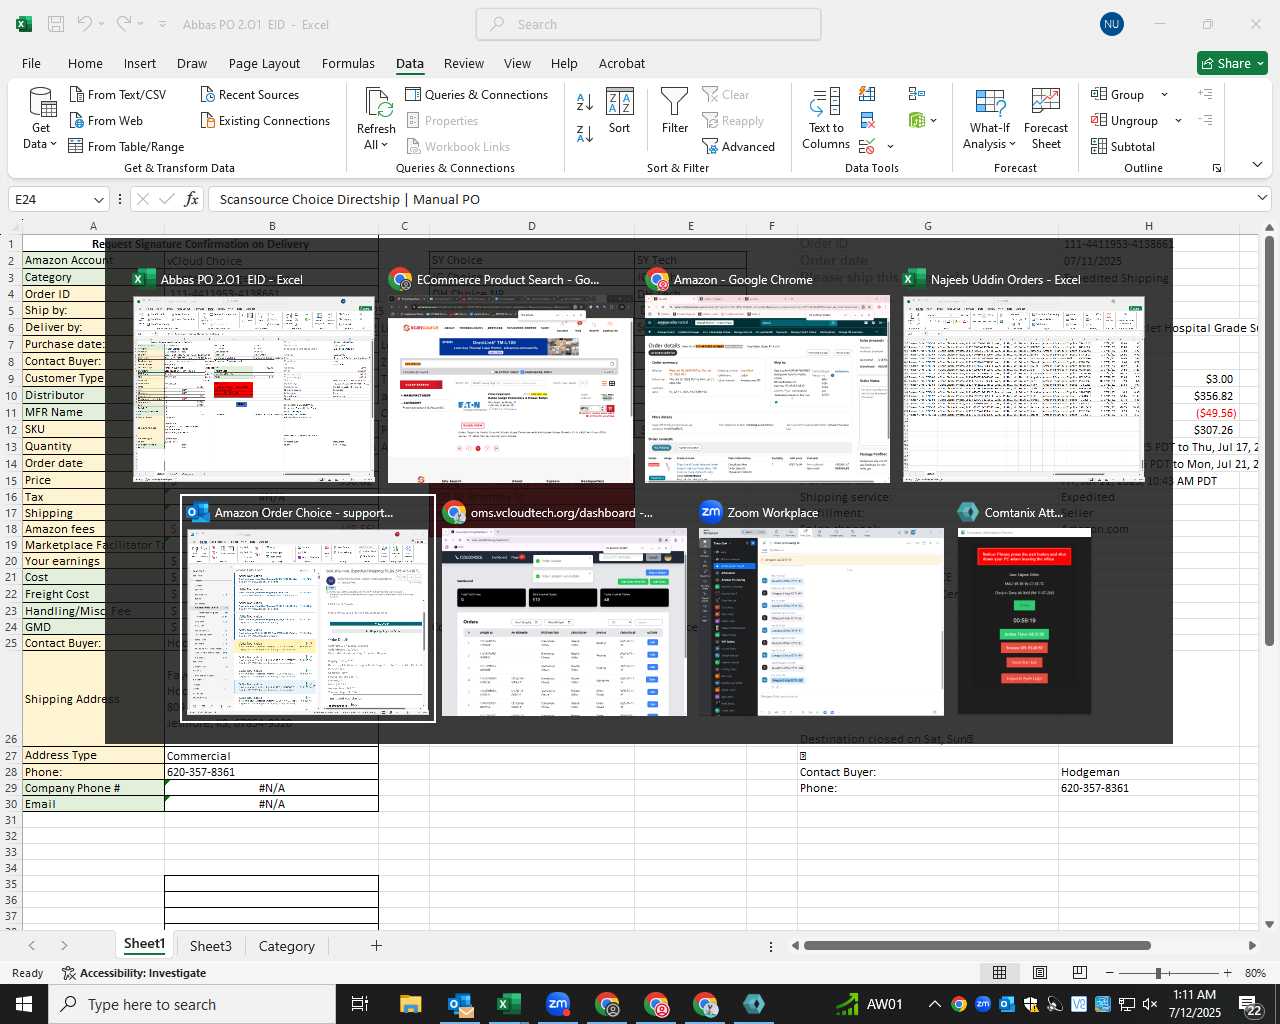Import From Table/Range

tap(126, 146)
